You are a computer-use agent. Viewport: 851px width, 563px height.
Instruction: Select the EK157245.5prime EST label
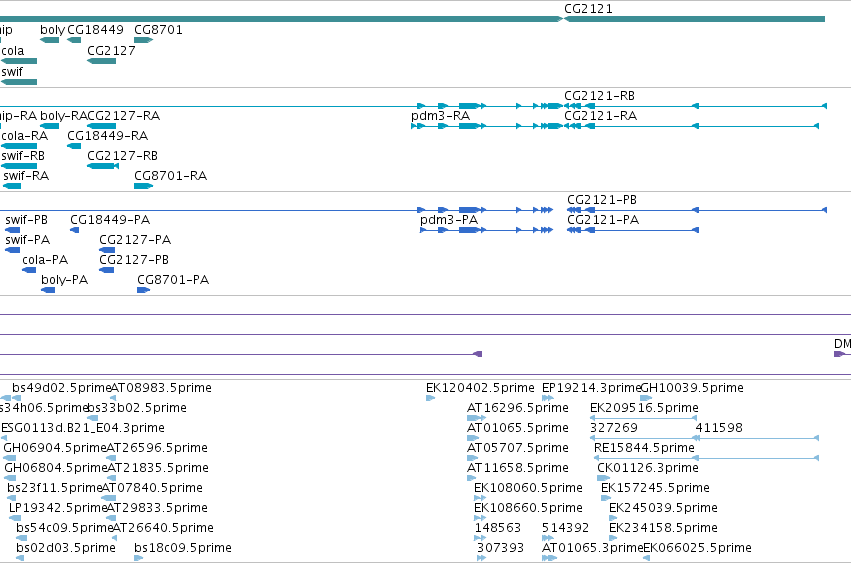pyautogui.click(x=656, y=489)
